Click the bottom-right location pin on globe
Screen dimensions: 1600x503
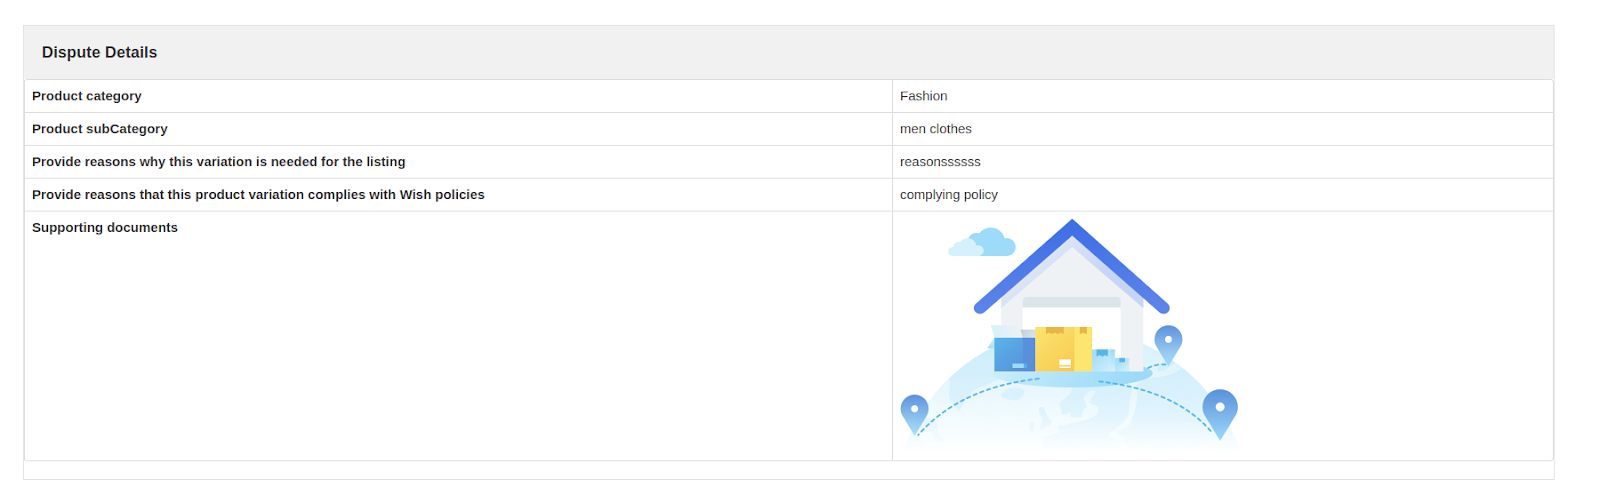[x=1219, y=410]
